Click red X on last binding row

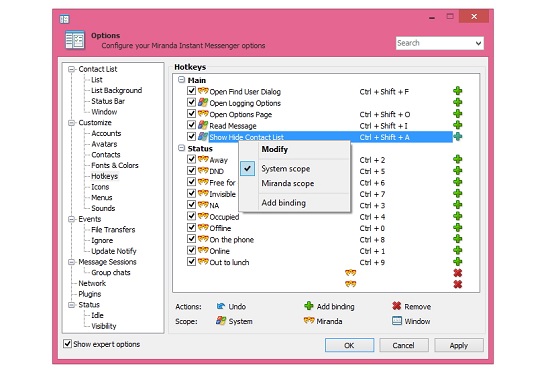[x=457, y=284]
